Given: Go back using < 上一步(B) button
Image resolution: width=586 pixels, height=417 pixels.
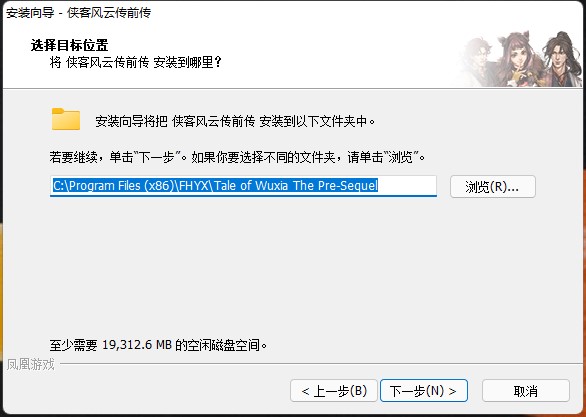Looking at the screenshot, I should [x=334, y=391].
